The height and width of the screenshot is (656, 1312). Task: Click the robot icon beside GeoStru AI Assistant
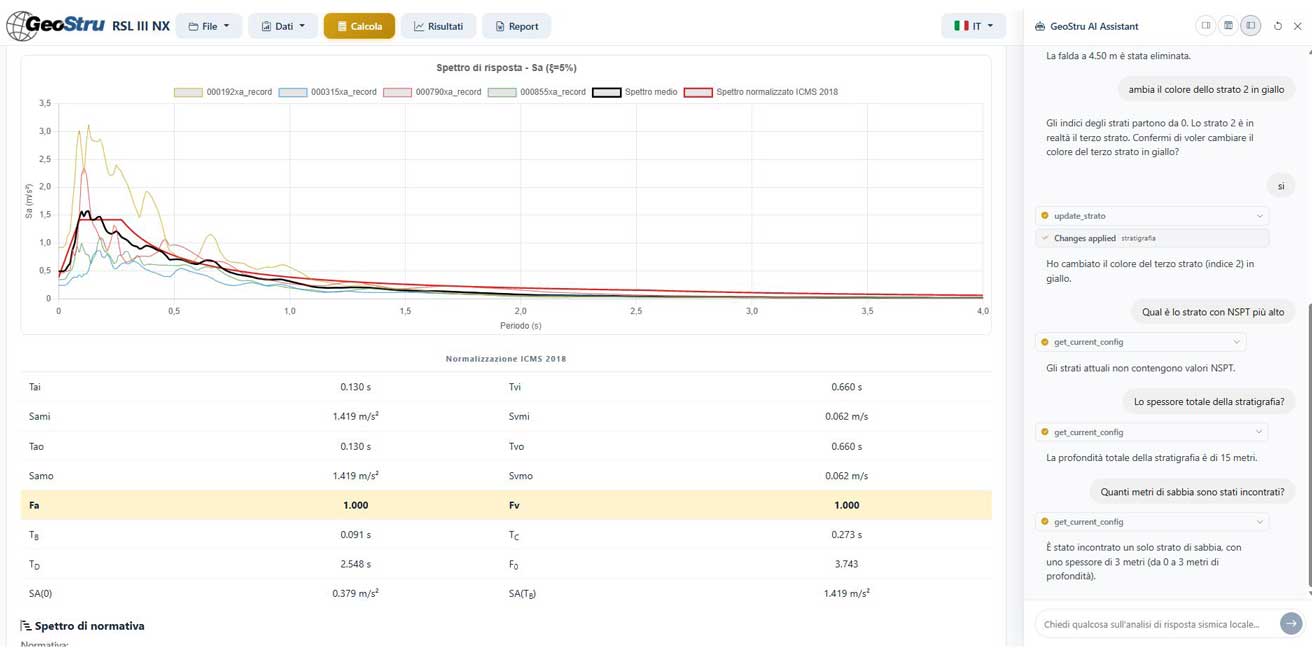(x=1040, y=26)
